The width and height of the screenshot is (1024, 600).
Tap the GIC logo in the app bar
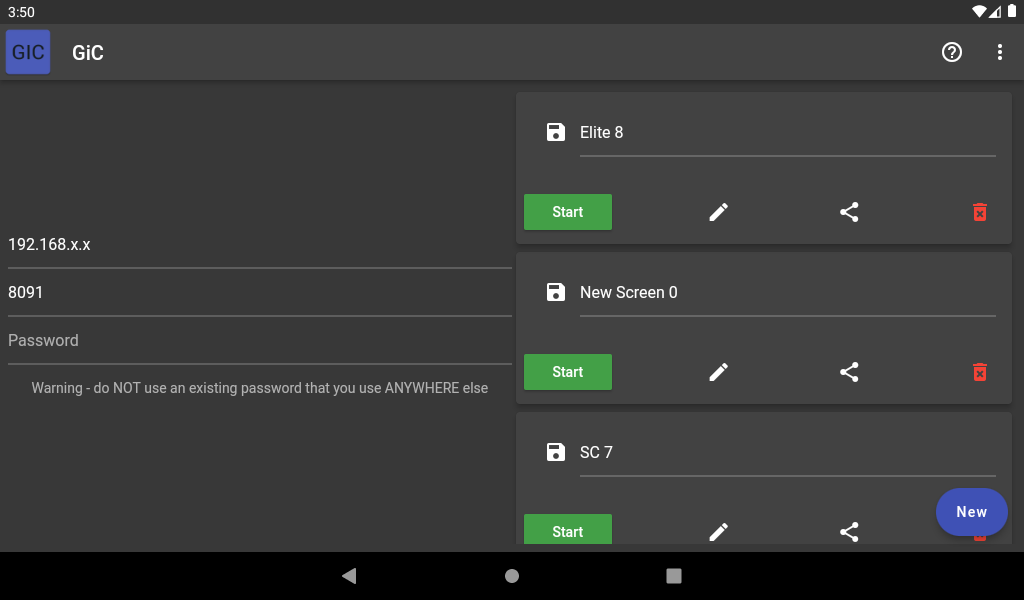(27, 51)
